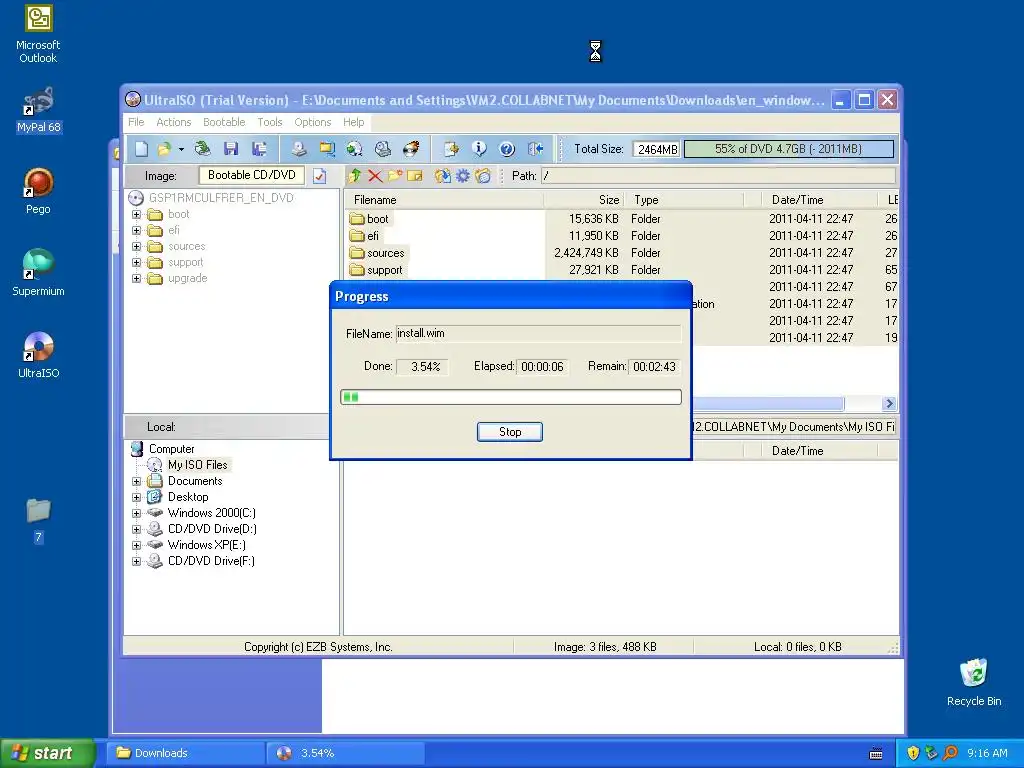Select the sources folder in file list
Image resolution: width=1024 pixels, height=768 pixels.
377,253
